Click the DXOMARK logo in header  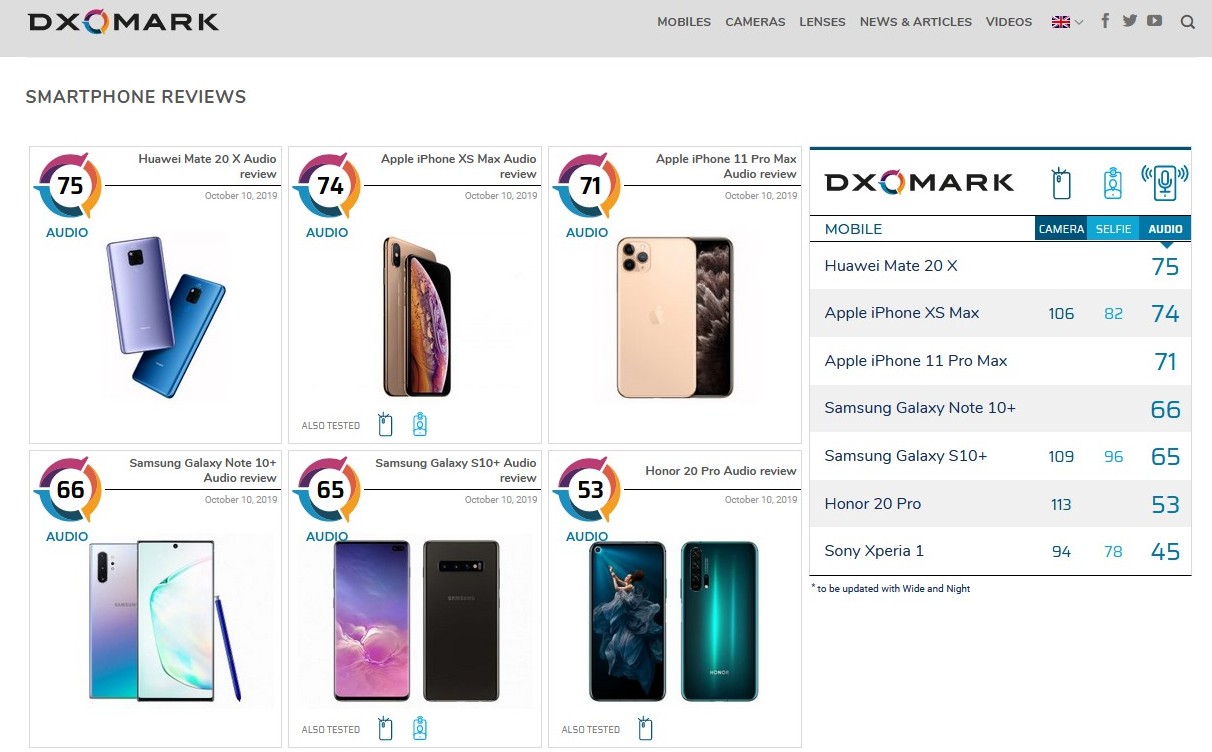tap(124, 22)
